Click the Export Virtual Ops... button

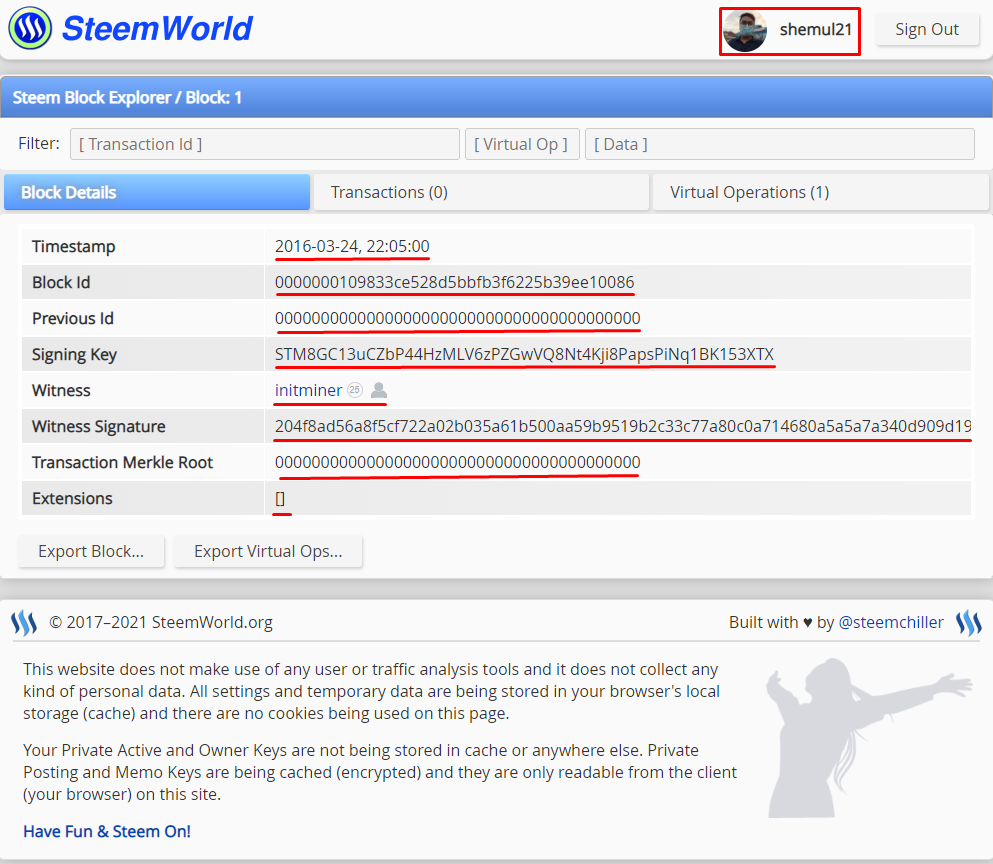click(268, 552)
